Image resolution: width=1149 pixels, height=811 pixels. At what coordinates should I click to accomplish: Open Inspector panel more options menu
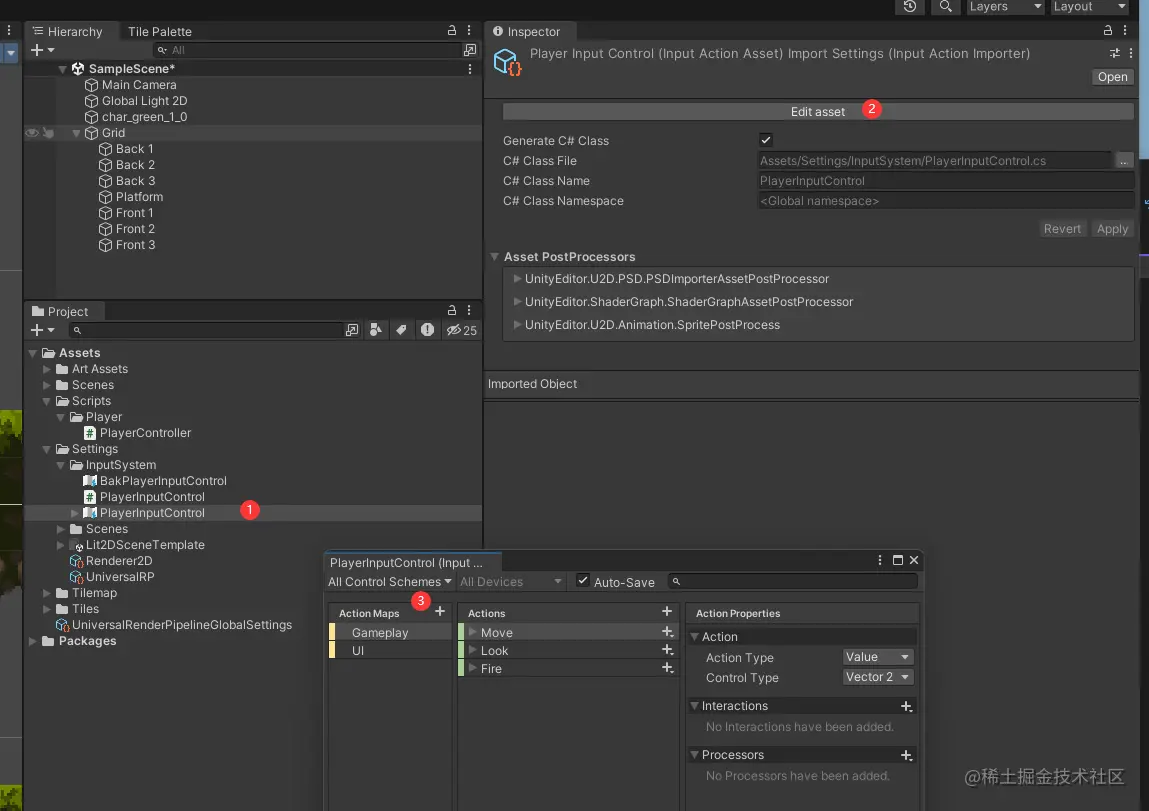pos(1125,31)
